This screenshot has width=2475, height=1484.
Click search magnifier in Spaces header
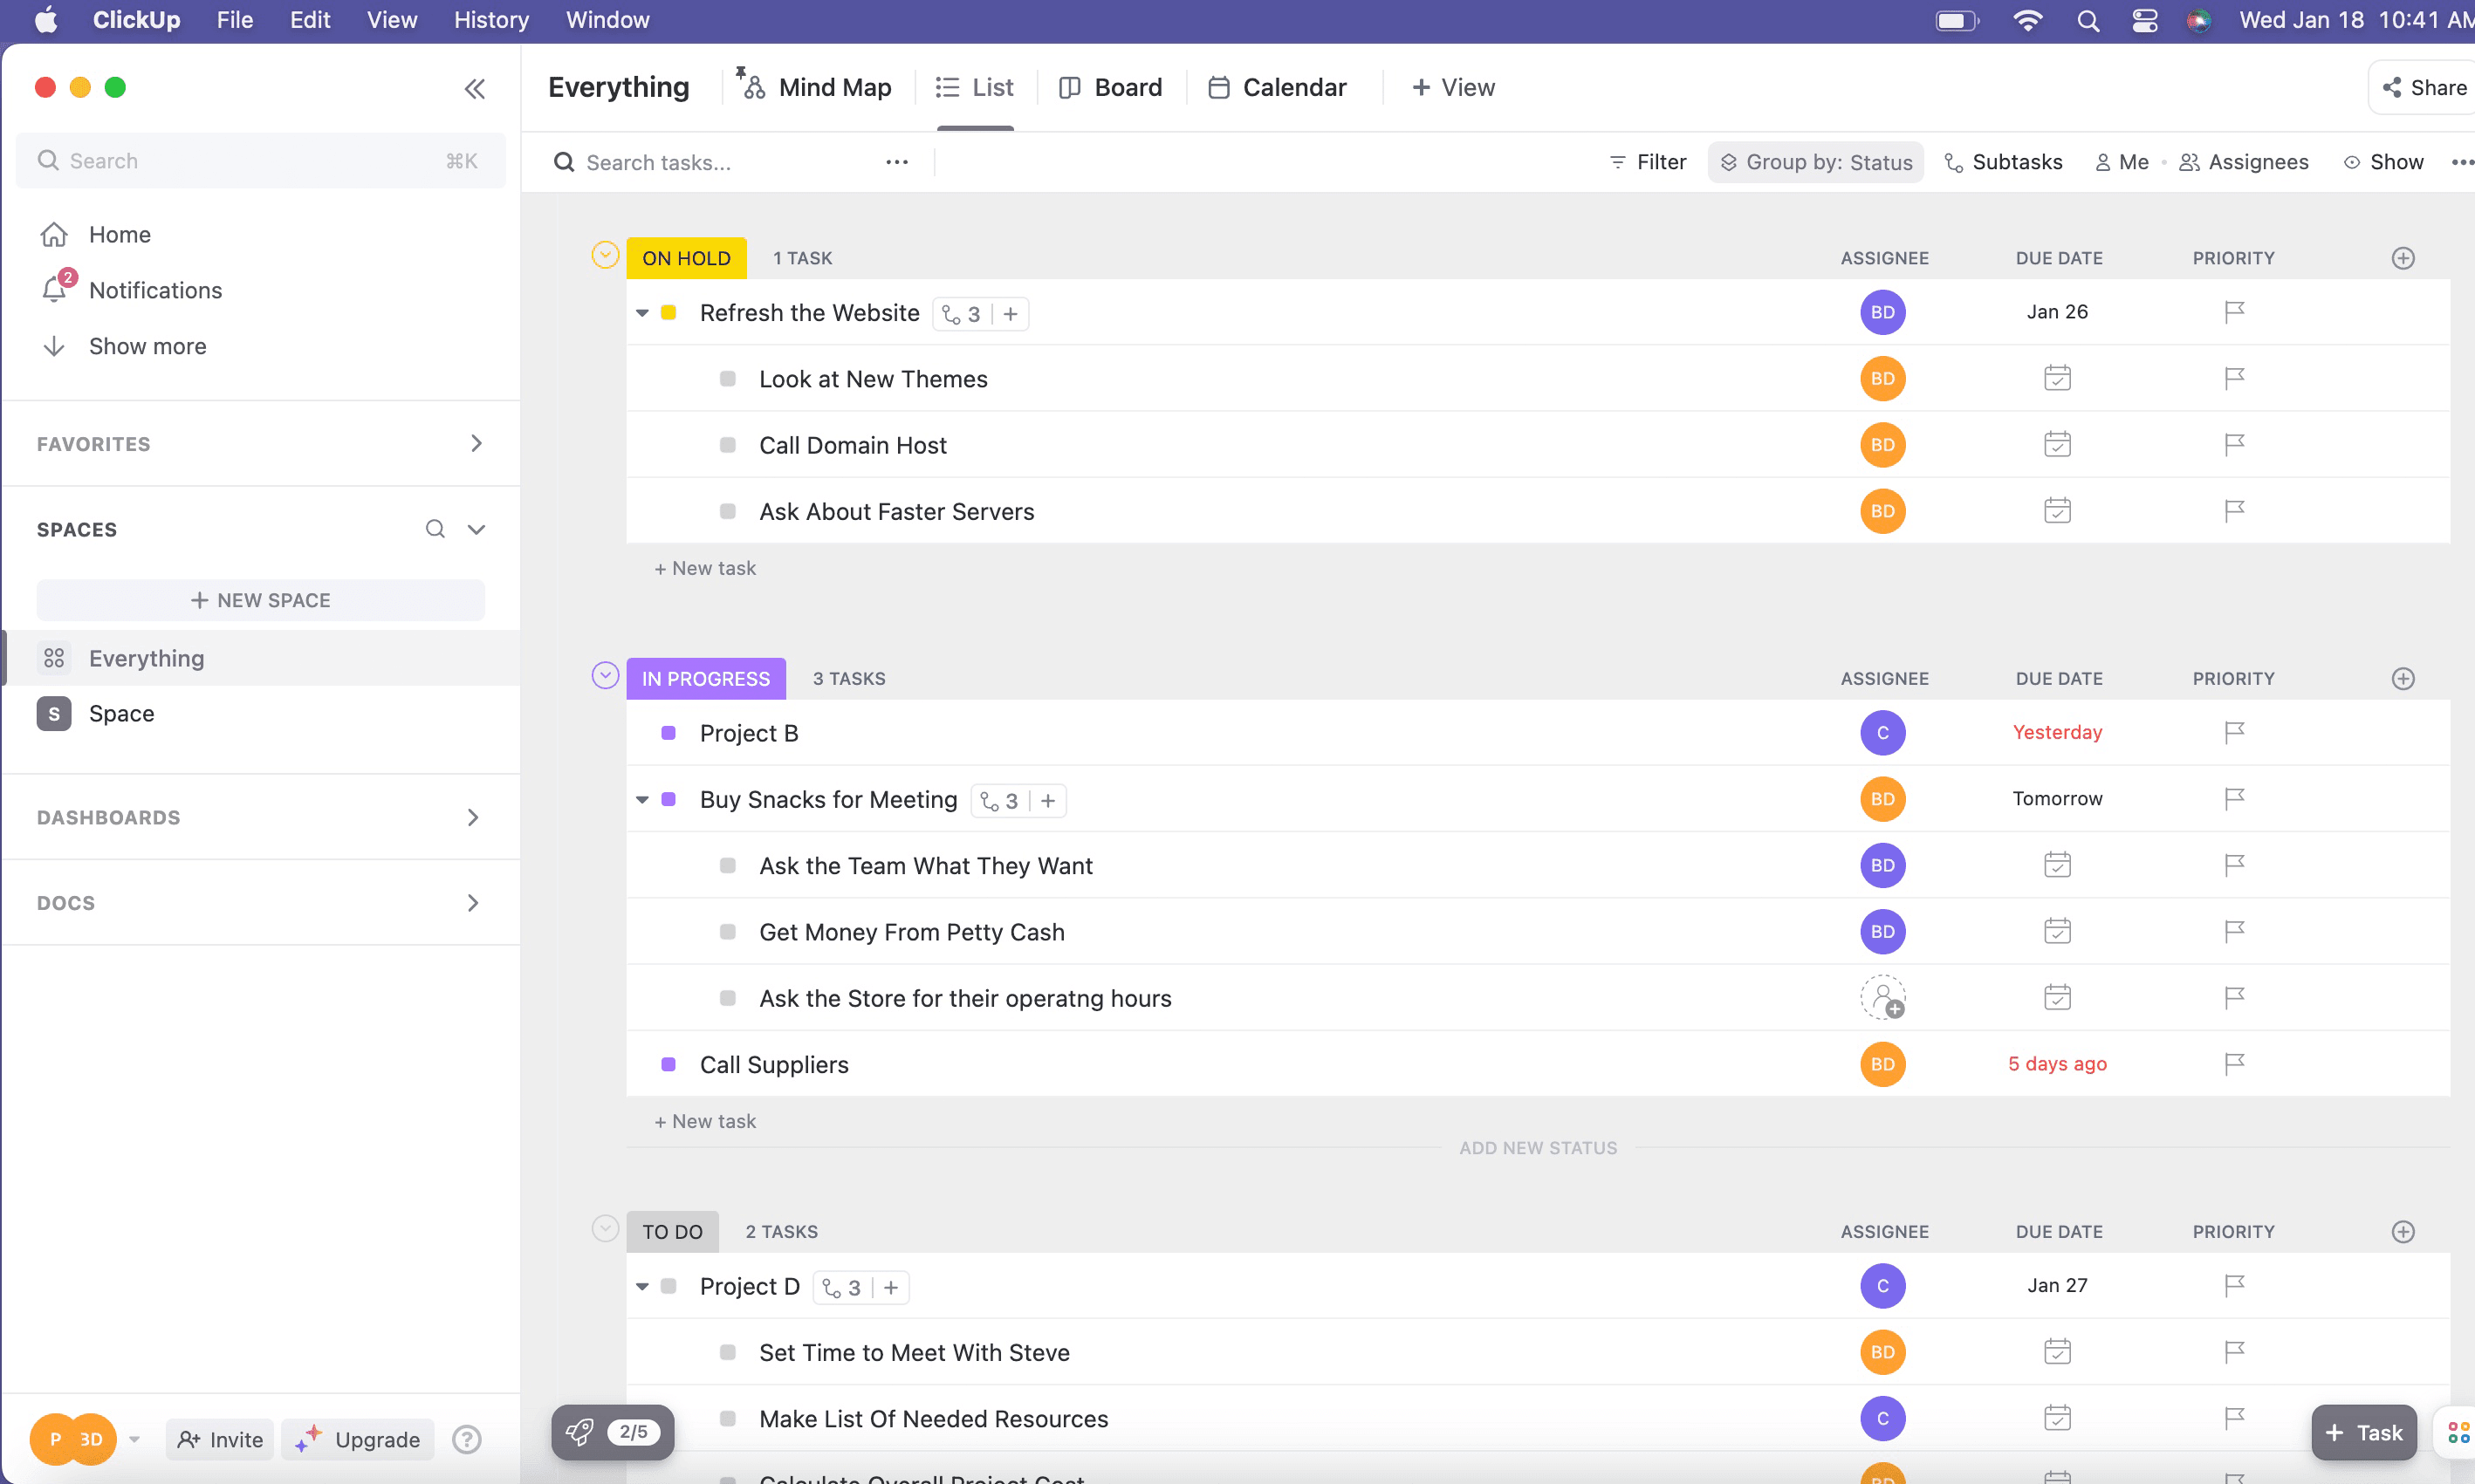[435, 529]
